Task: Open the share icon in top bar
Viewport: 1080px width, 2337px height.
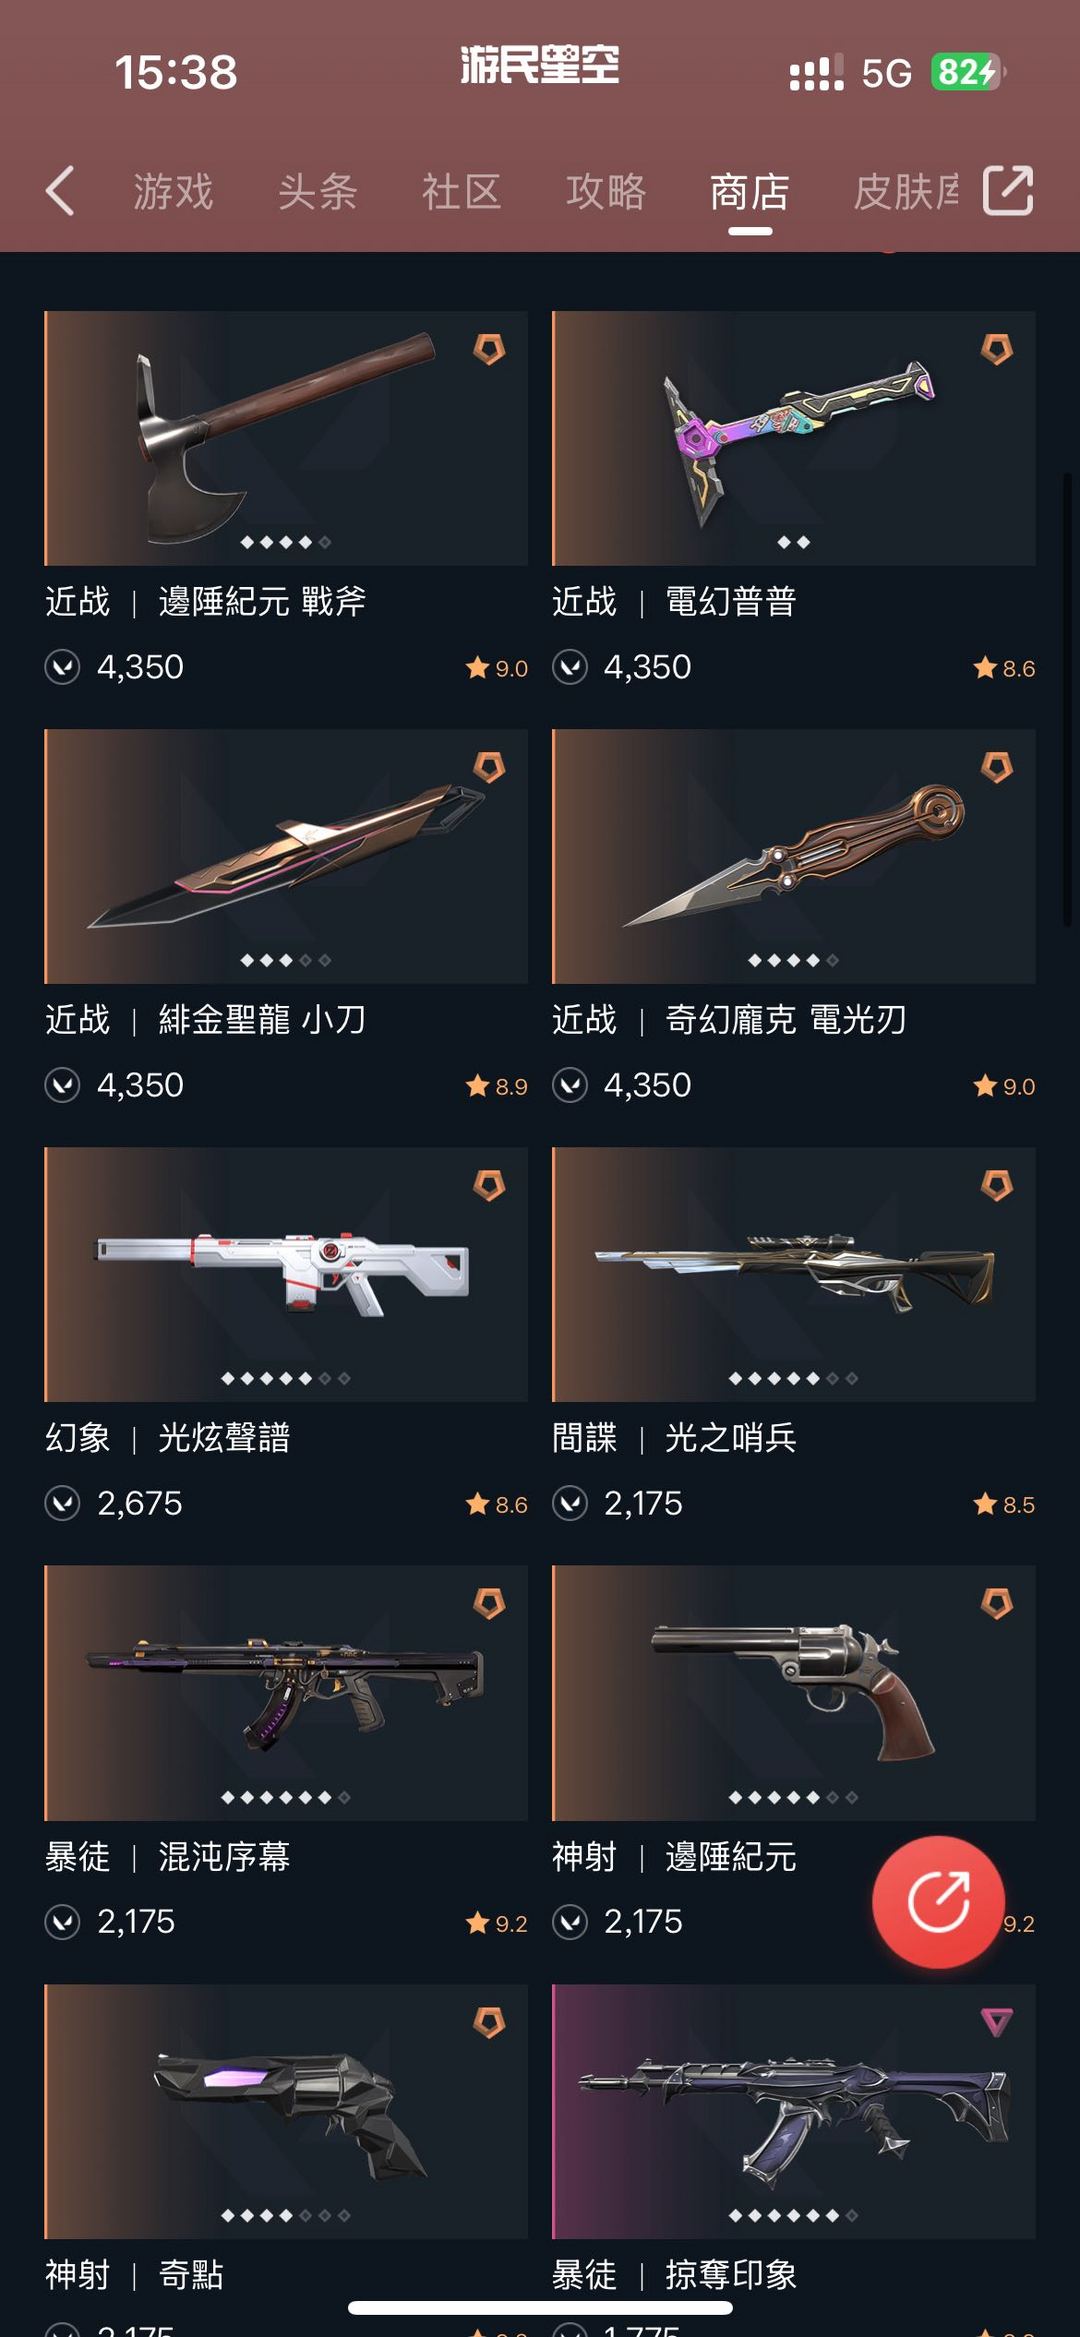Action: pyautogui.click(x=1008, y=190)
